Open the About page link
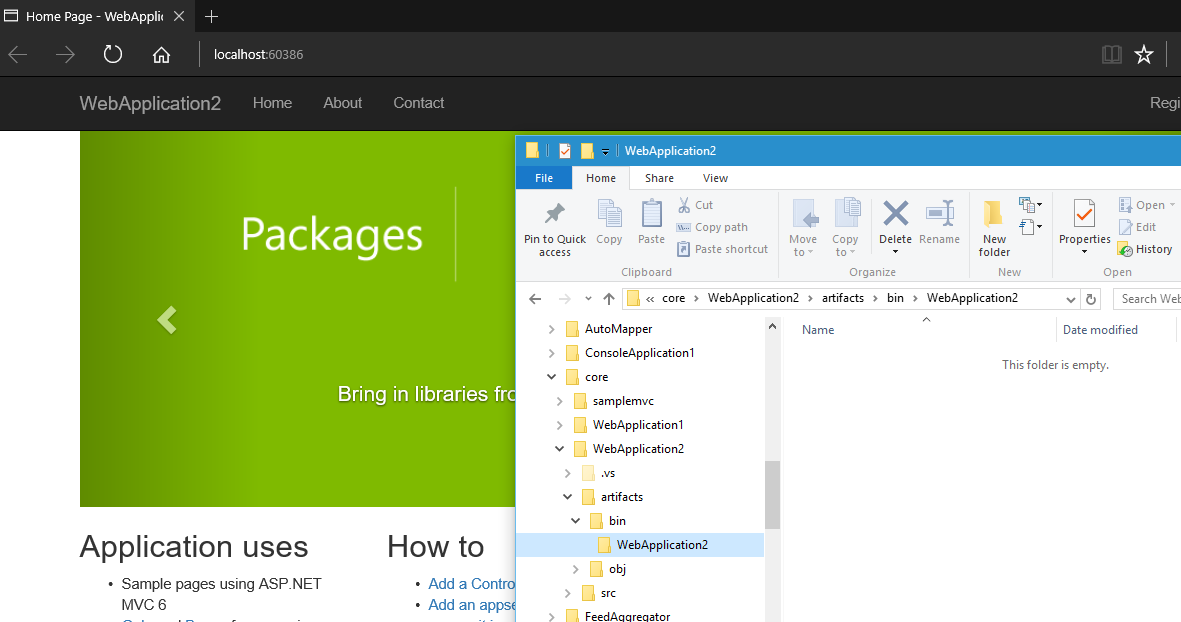This screenshot has height=622, width=1181. click(x=342, y=103)
